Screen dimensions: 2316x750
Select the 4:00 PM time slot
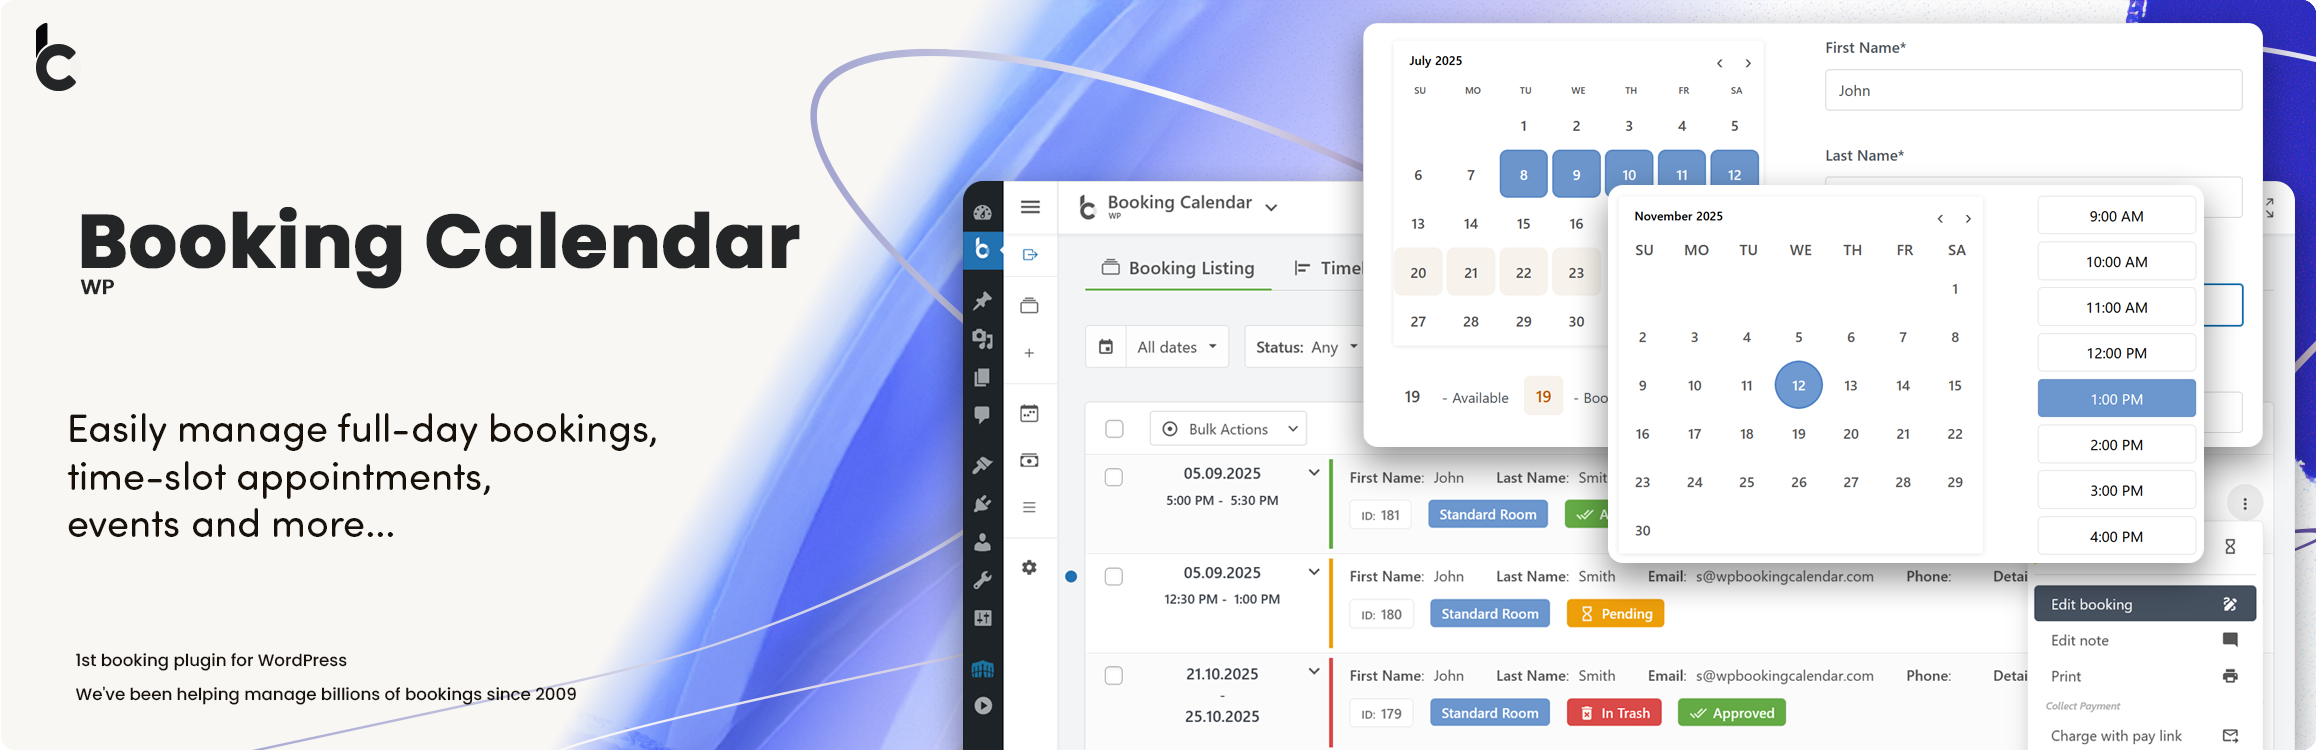[x=2117, y=537]
